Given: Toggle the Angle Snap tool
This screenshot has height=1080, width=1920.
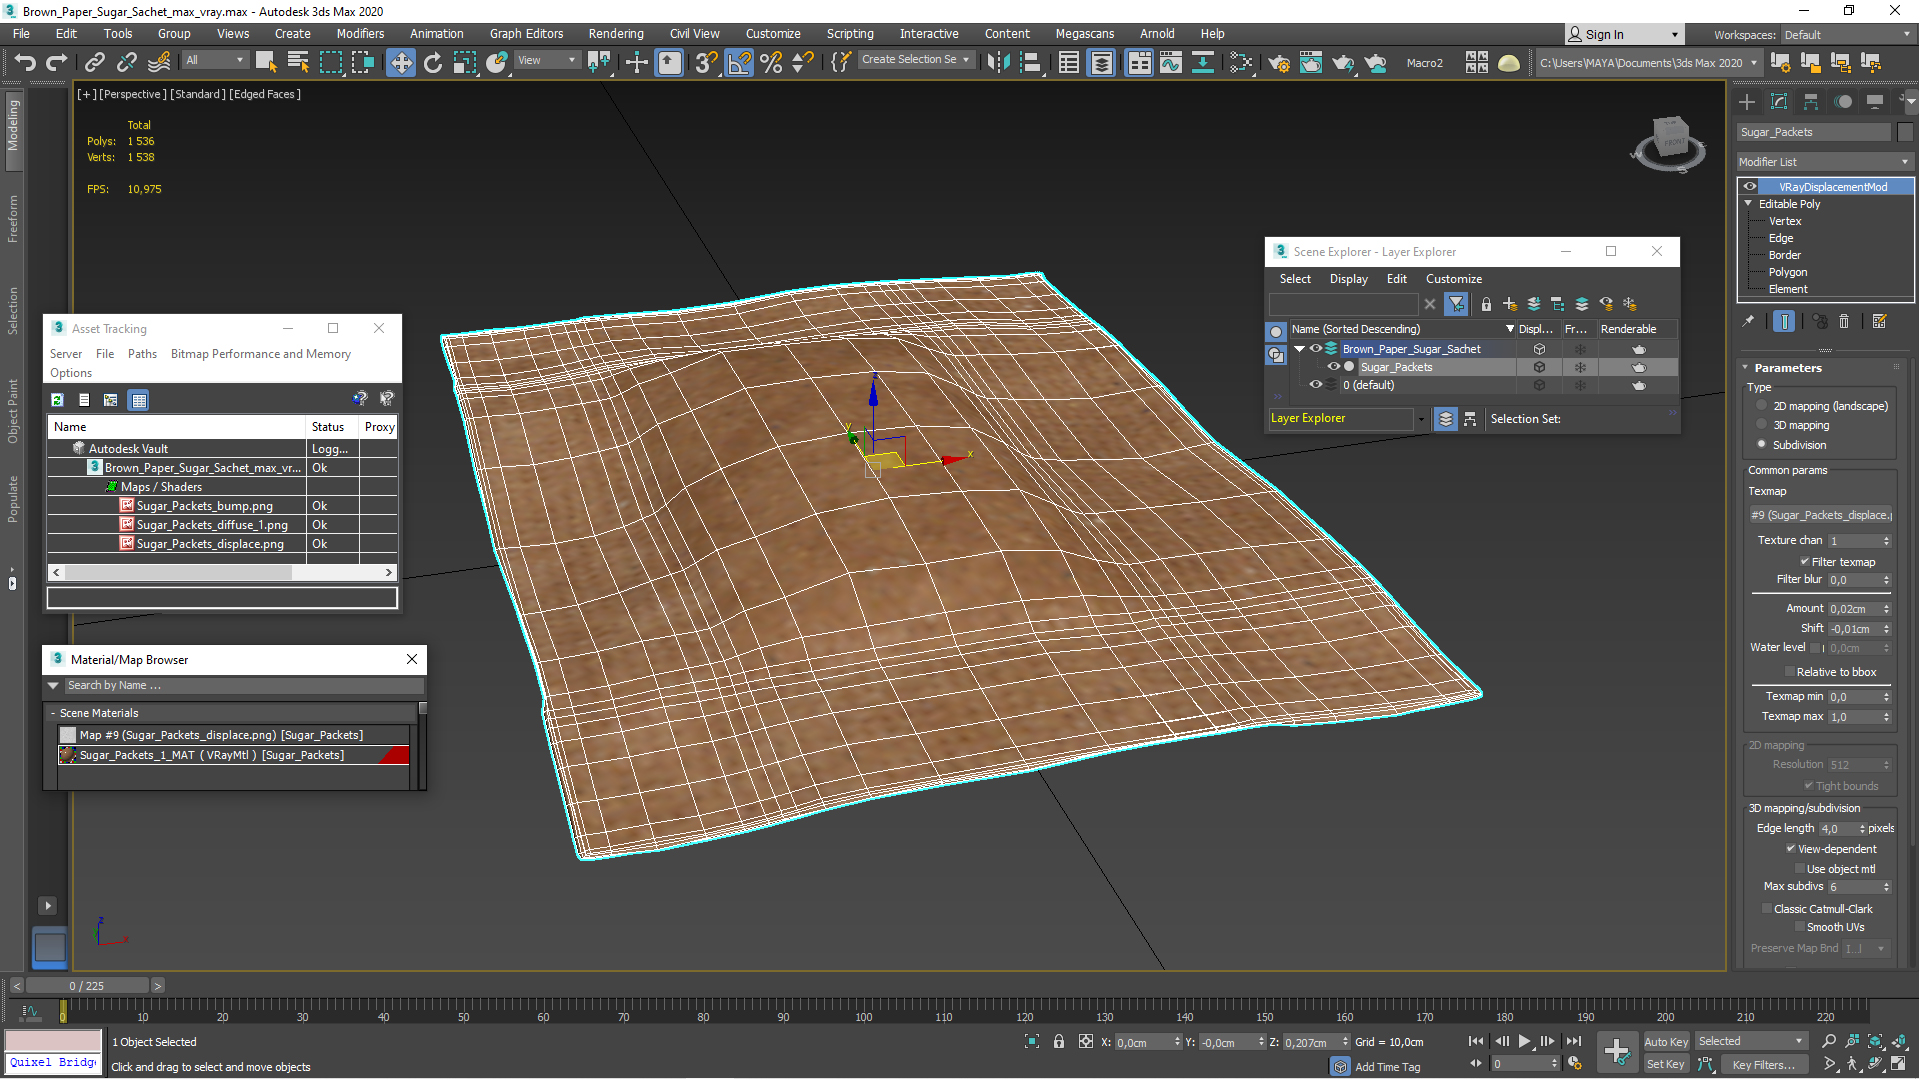Looking at the screenshot, I should point(739,62).
